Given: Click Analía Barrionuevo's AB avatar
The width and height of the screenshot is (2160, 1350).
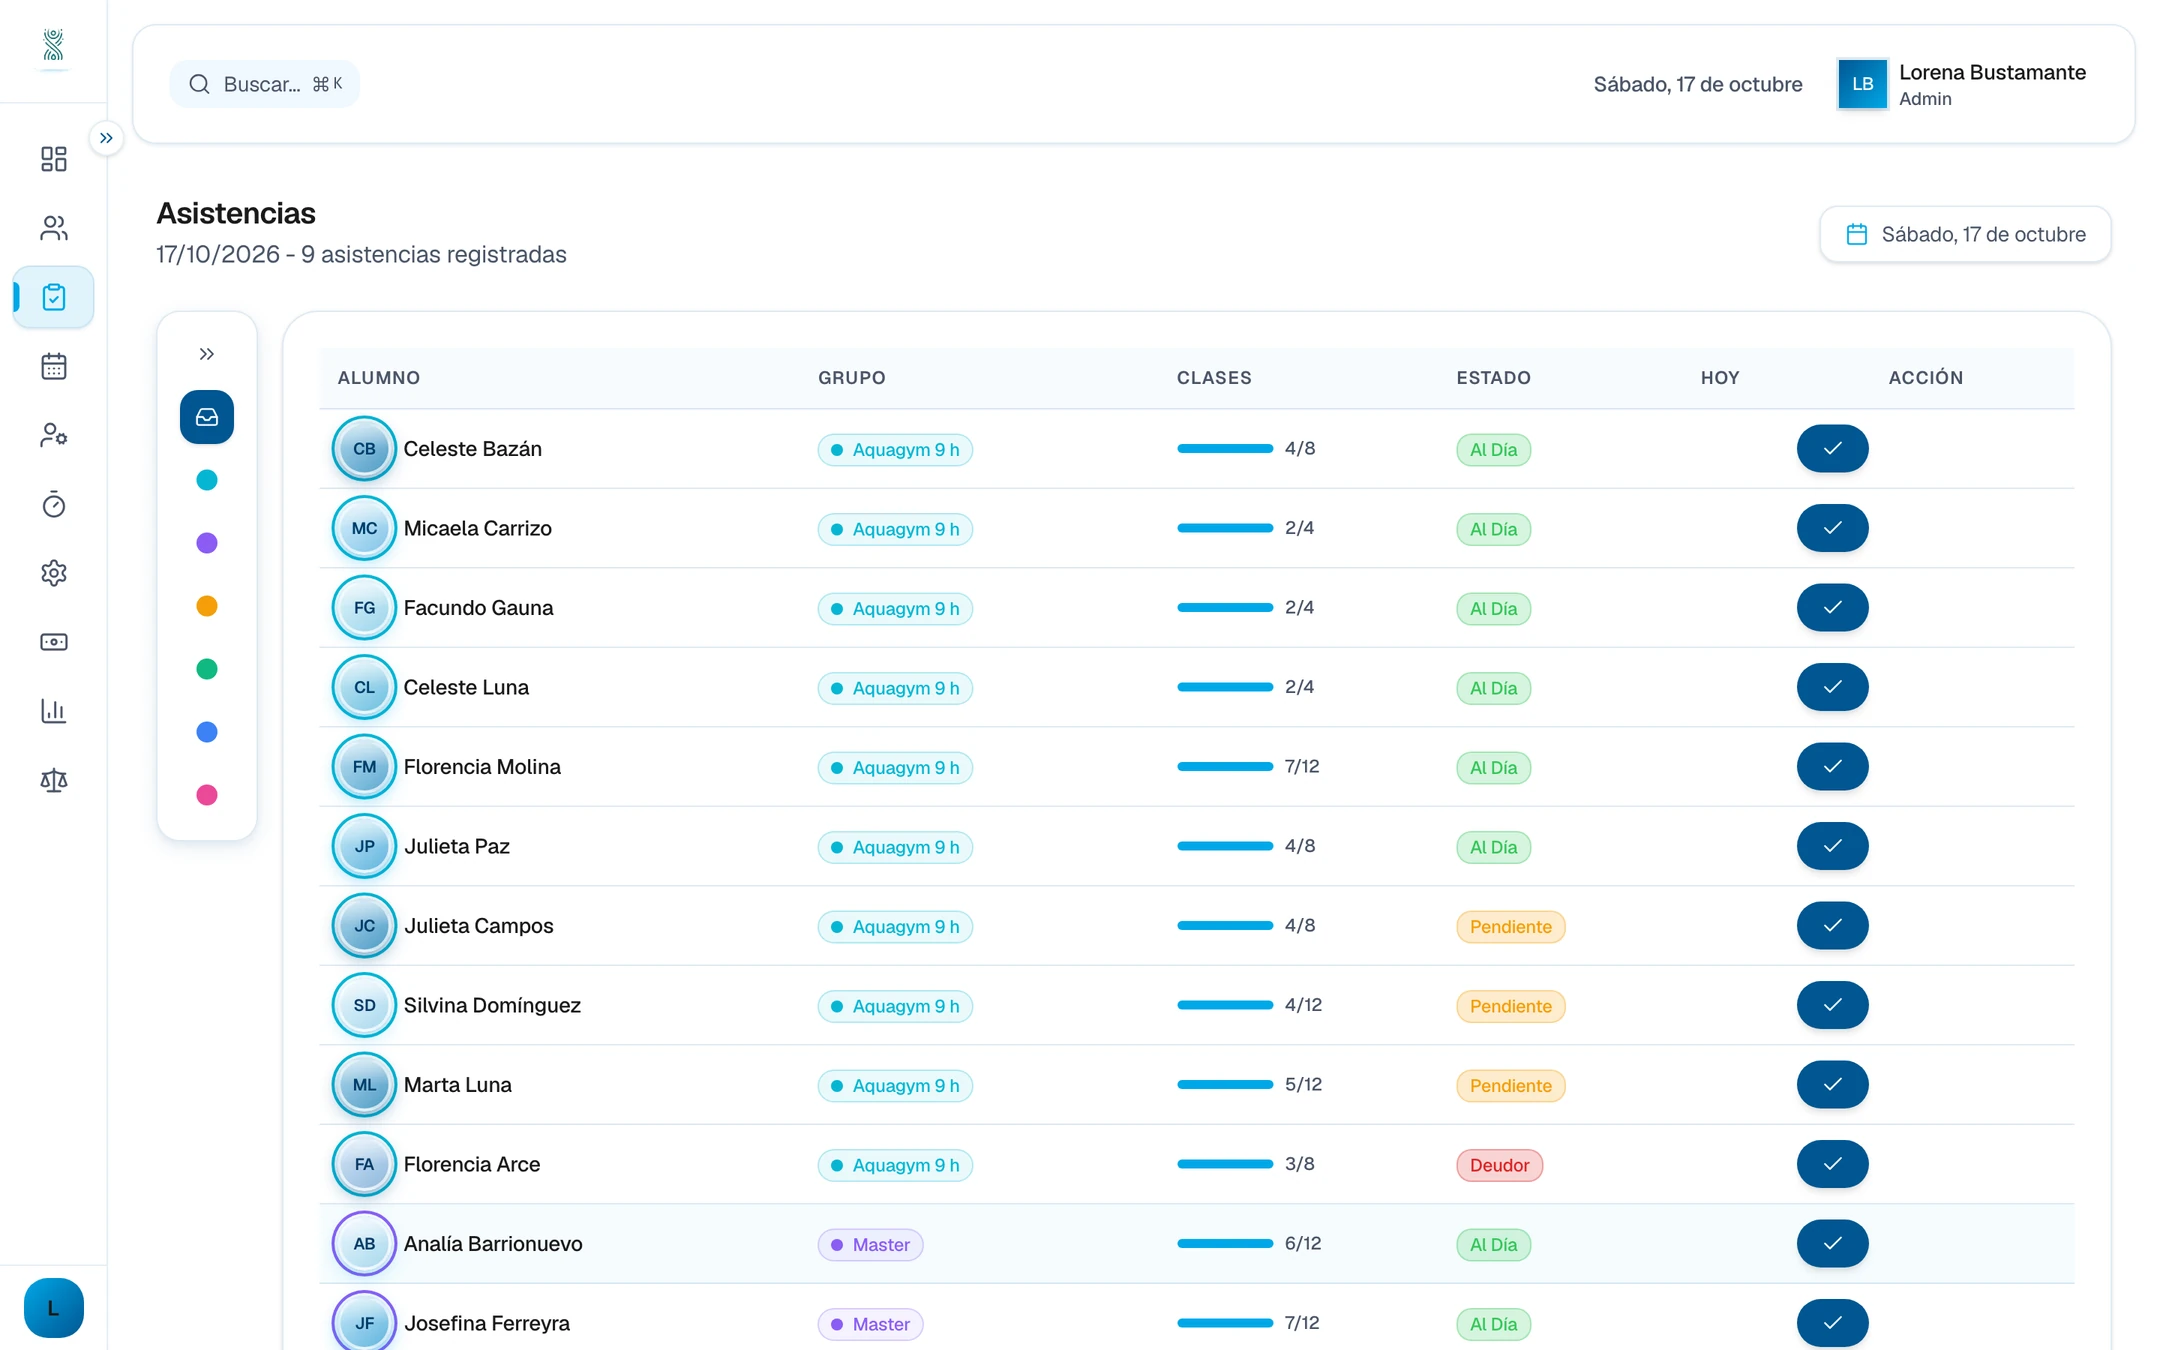Looking at the screenshot, I should coord(364,1244).
